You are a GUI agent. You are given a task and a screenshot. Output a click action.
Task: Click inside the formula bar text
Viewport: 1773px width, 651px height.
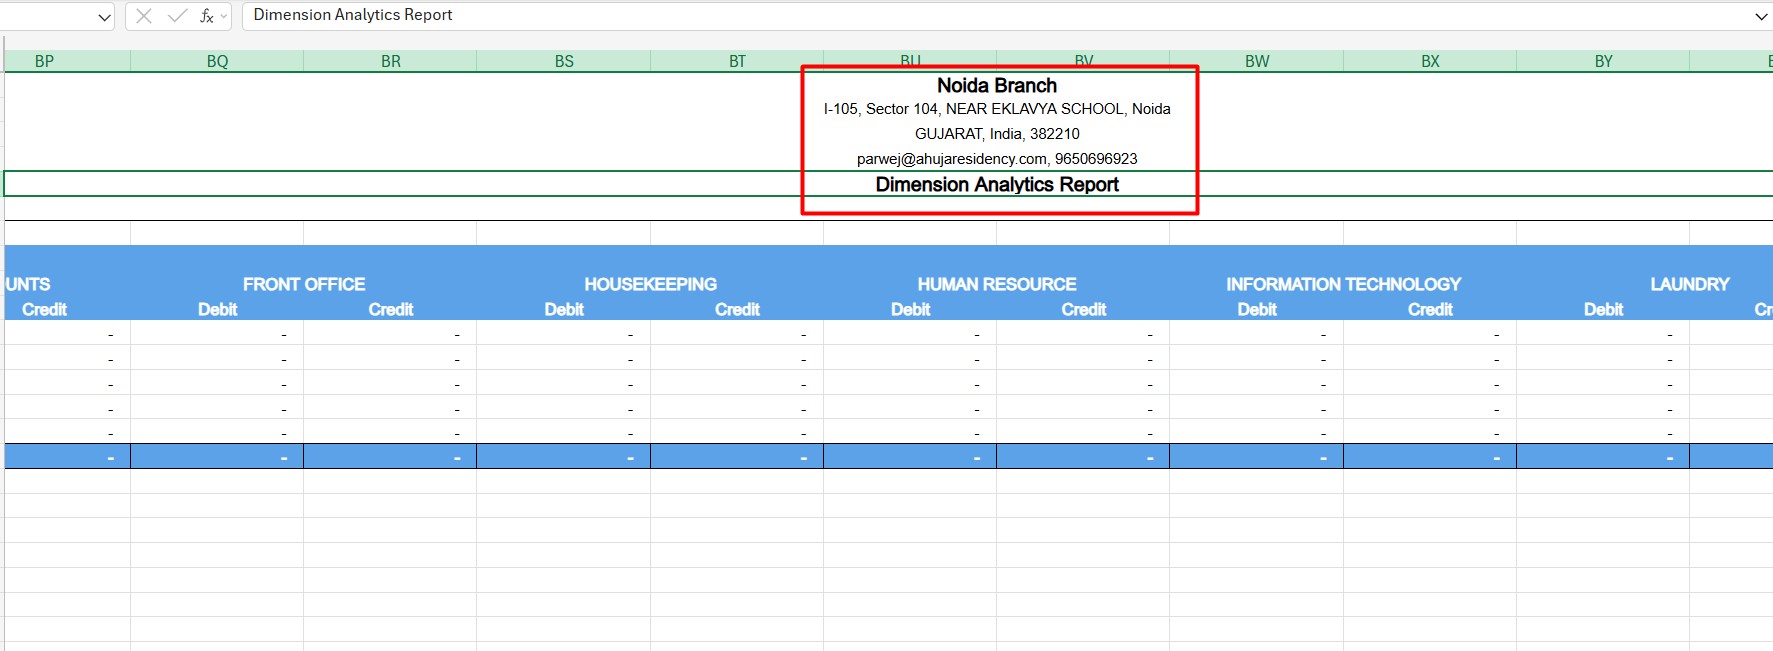coord(353,15)
